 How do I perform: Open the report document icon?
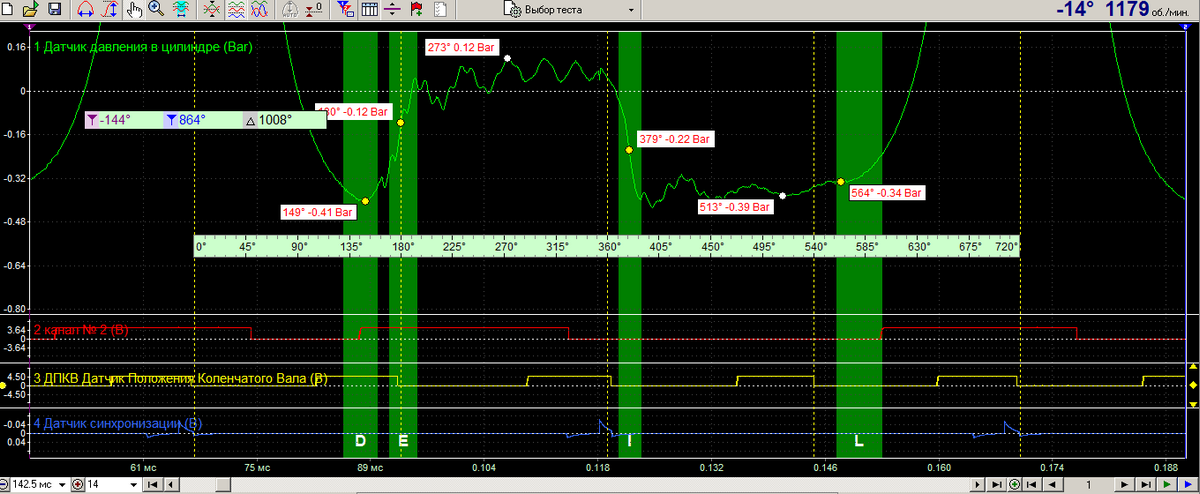(x=441, y=10)
